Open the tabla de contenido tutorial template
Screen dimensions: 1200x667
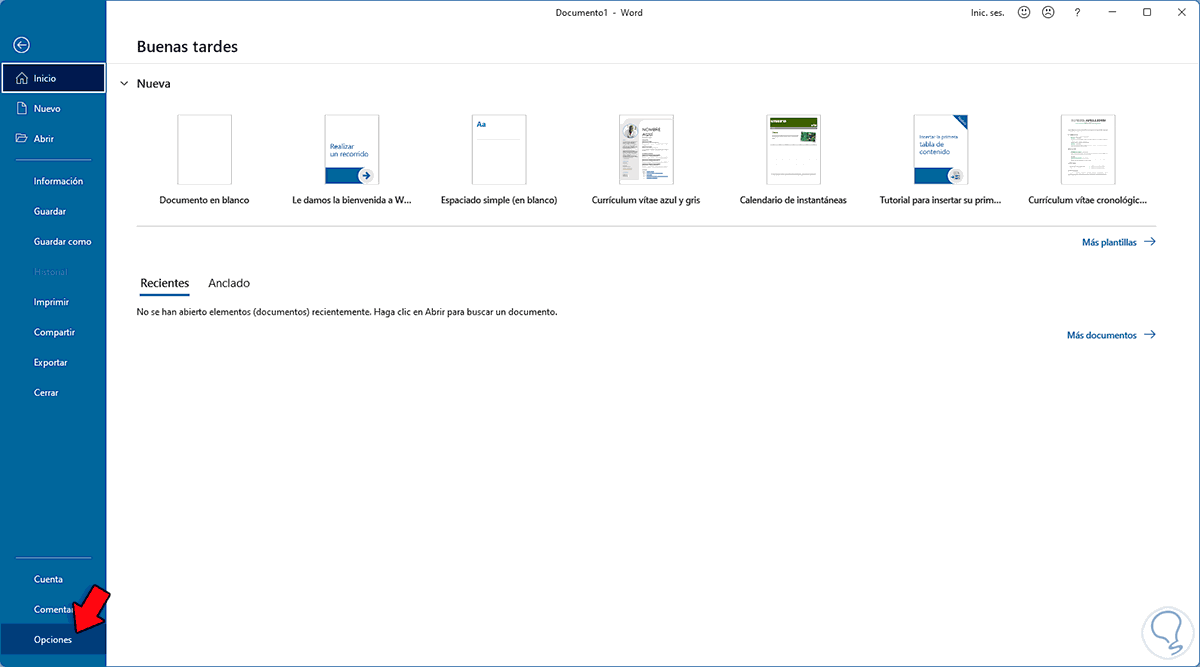941,150
